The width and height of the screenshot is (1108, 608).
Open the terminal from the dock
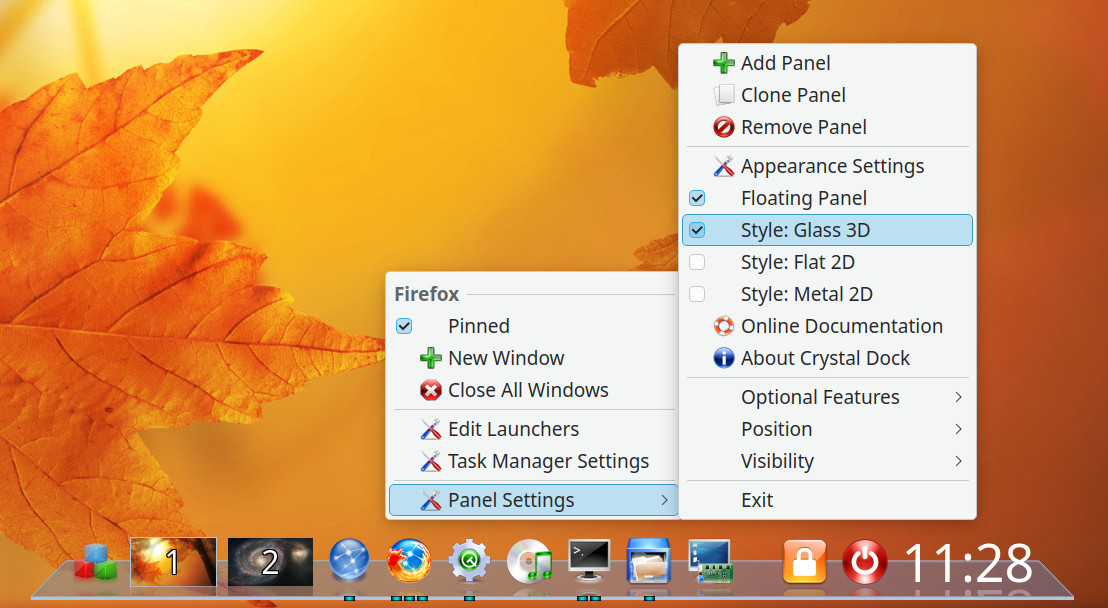click(x=589, y=562)
